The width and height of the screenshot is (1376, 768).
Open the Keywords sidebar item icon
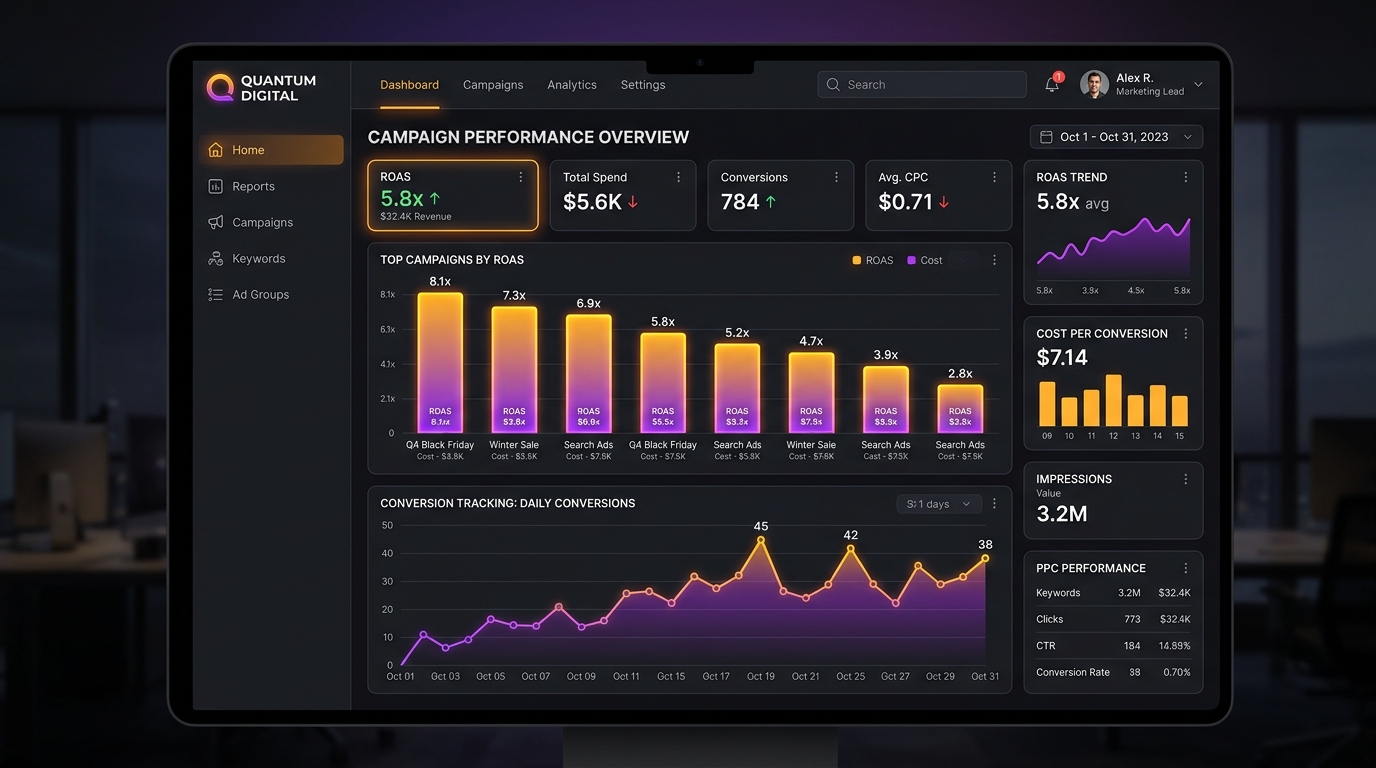(215, 258)
